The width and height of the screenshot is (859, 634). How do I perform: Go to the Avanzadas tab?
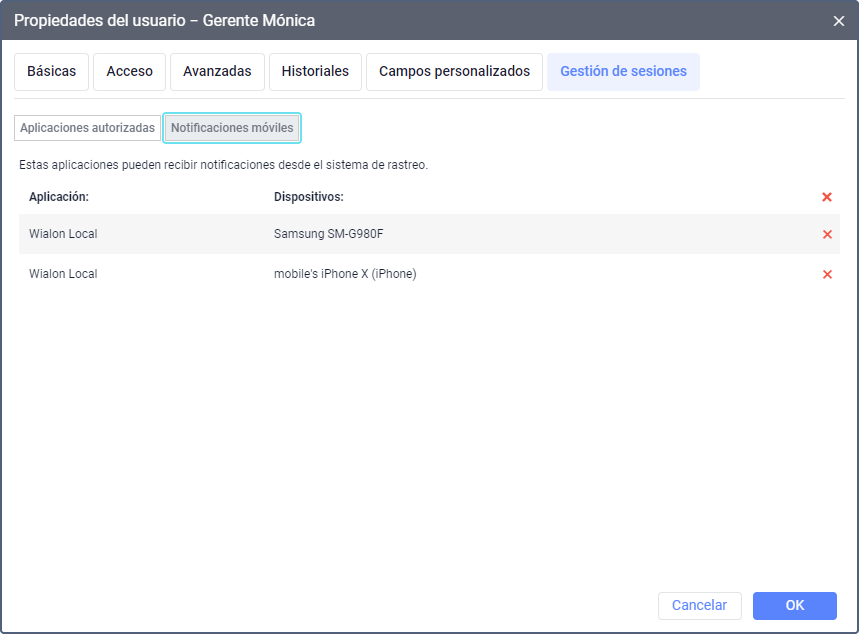coord(217,72)
